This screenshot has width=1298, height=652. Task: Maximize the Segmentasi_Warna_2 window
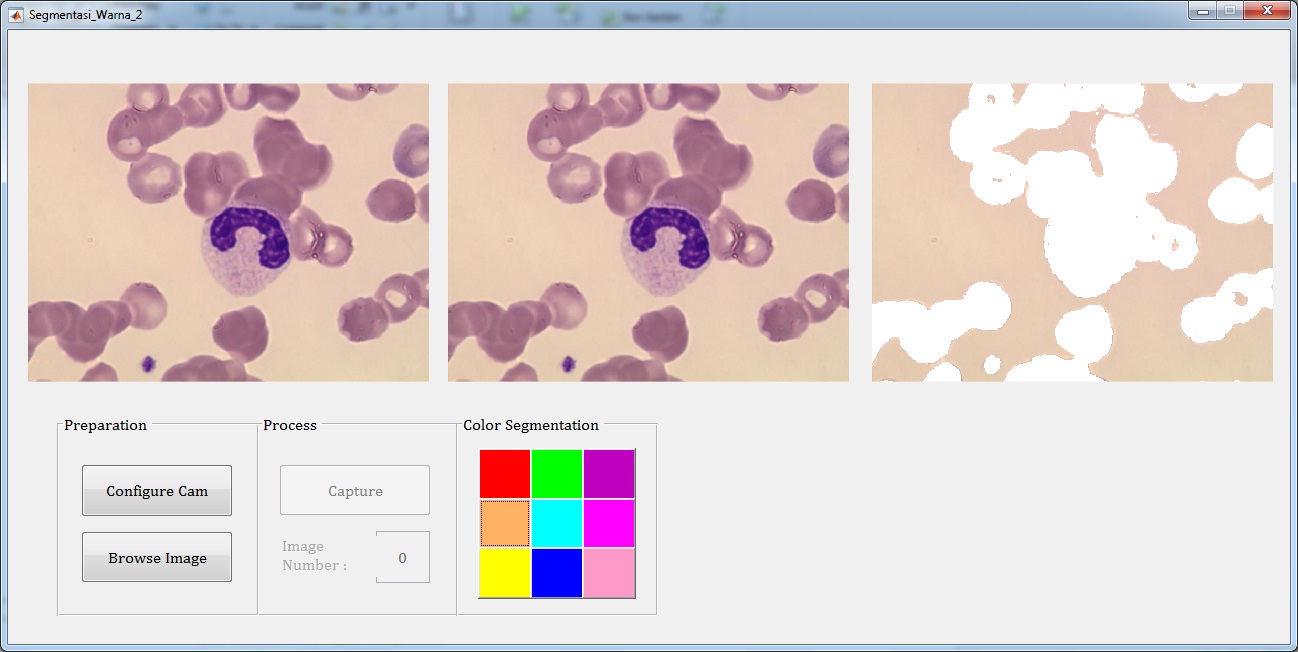[x=1229, y=11]
